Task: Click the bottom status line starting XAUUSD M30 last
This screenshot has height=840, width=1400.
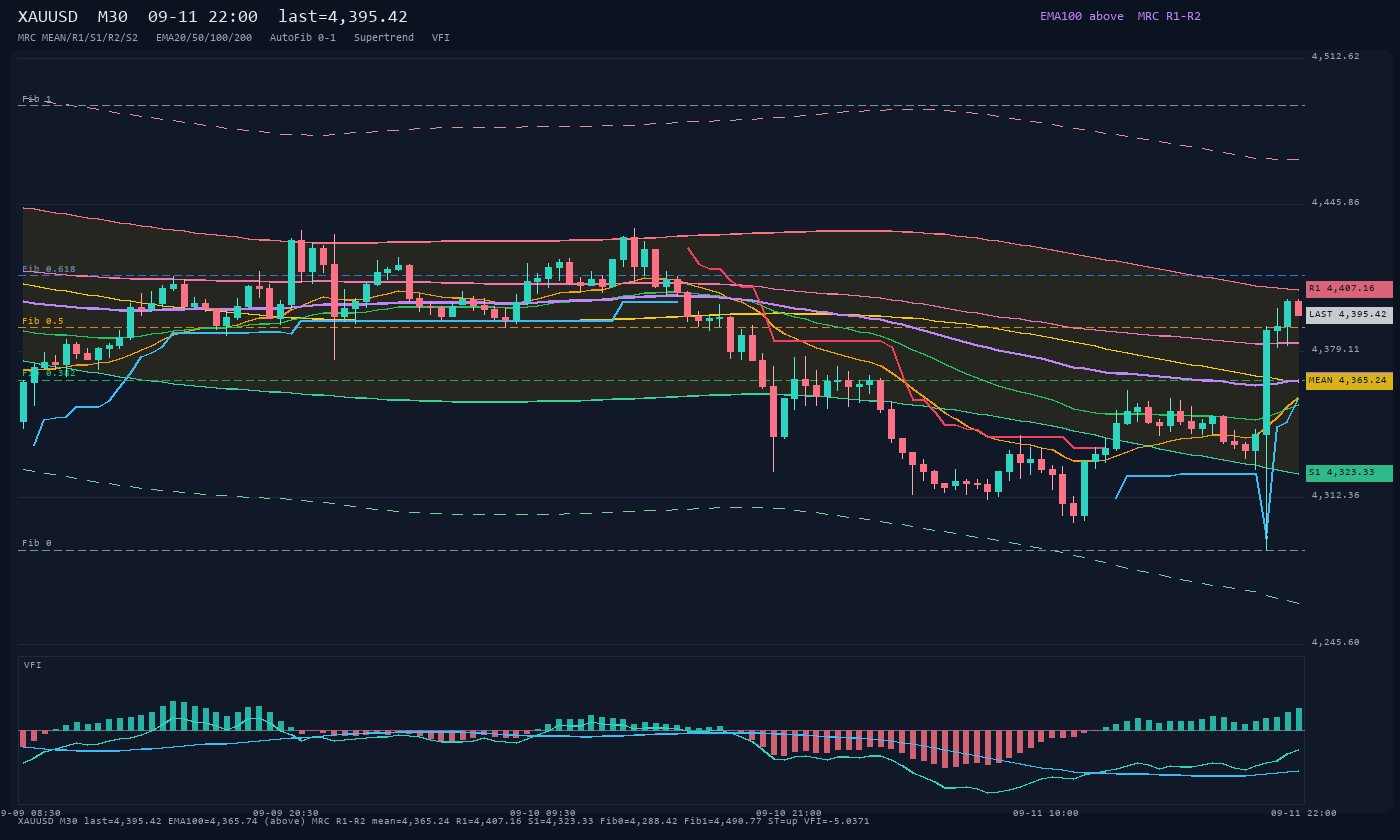Action: tap(444, 822)
